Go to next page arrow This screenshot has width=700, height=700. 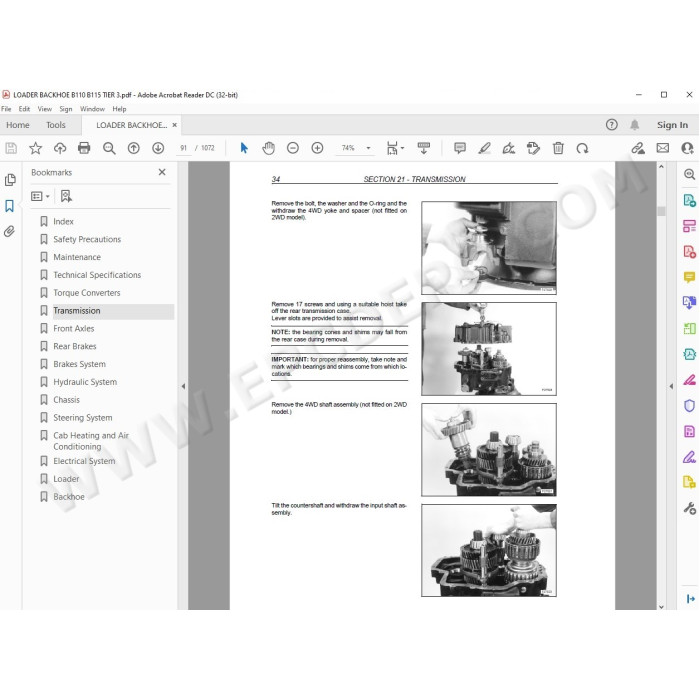coord(158,148)
